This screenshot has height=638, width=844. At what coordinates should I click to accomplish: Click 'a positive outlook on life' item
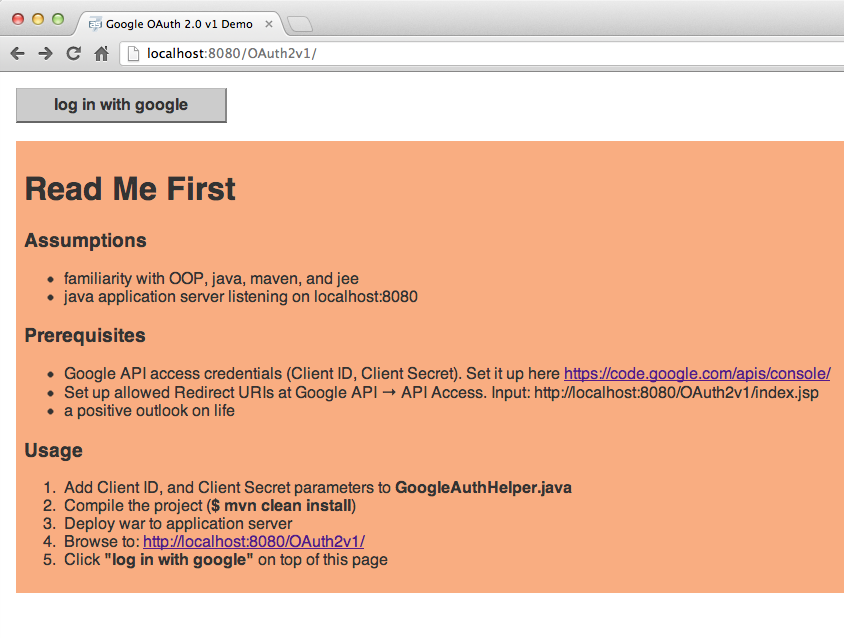click(x=149, y=411)
